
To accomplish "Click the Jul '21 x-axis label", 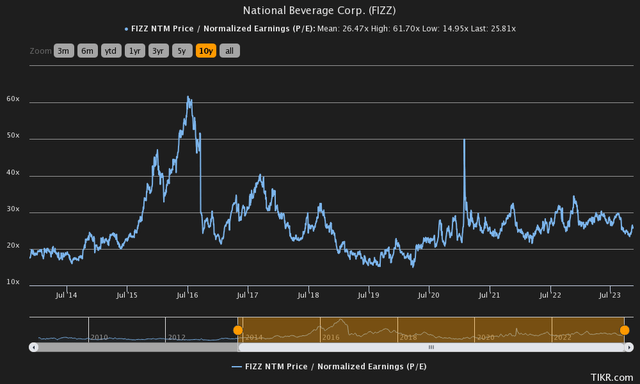I will [489, 295].
